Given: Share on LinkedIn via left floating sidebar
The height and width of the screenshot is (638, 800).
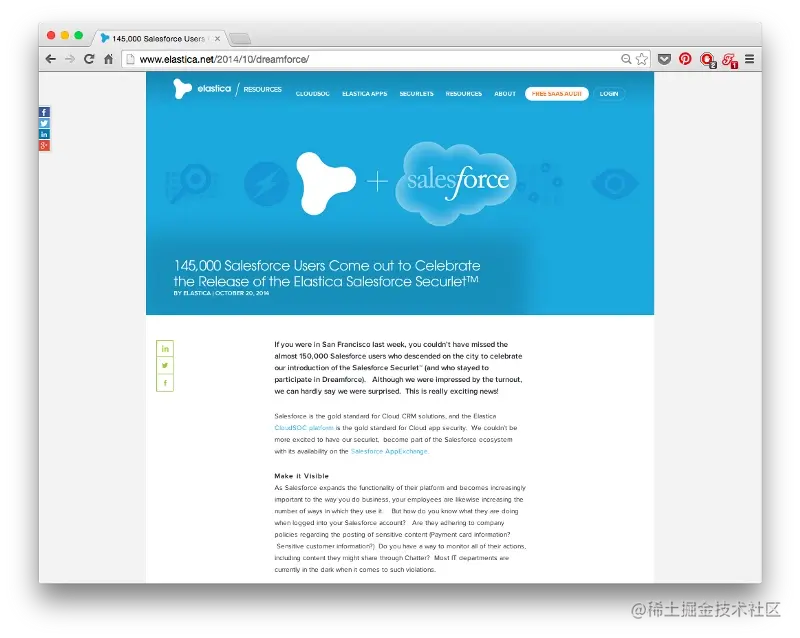Looking at the screenshot, I should [x=44, y=134].
